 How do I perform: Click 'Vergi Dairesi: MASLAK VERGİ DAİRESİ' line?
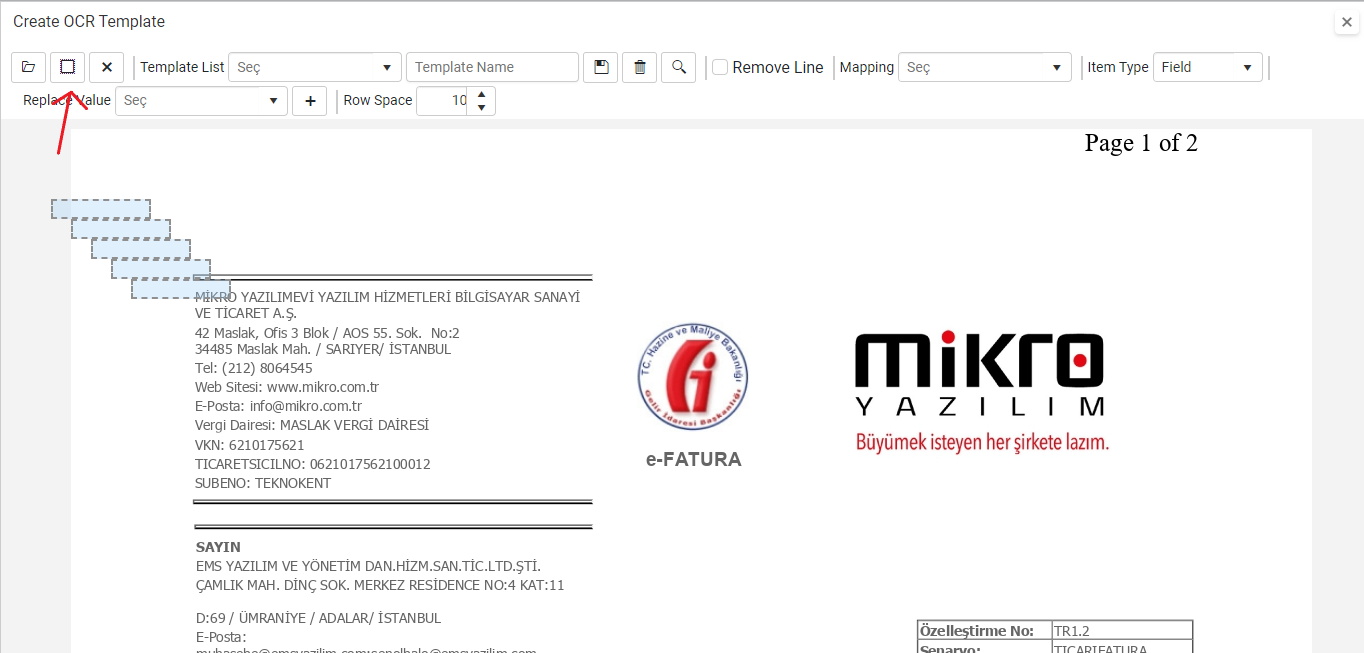pyautogui.click(x=312, y=425)
